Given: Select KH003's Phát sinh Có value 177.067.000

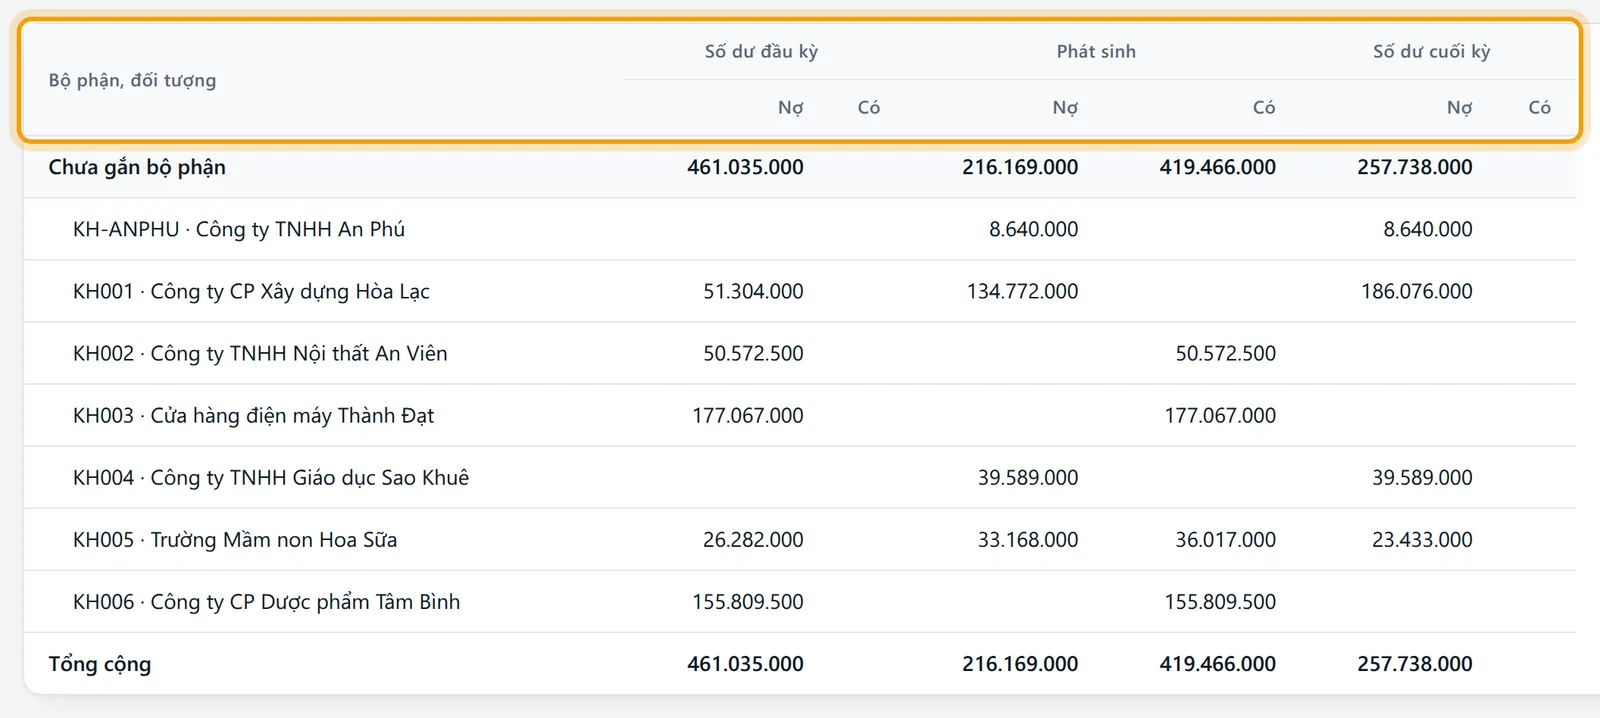Looking at the screenshot, I should [x=1220, y=415].
